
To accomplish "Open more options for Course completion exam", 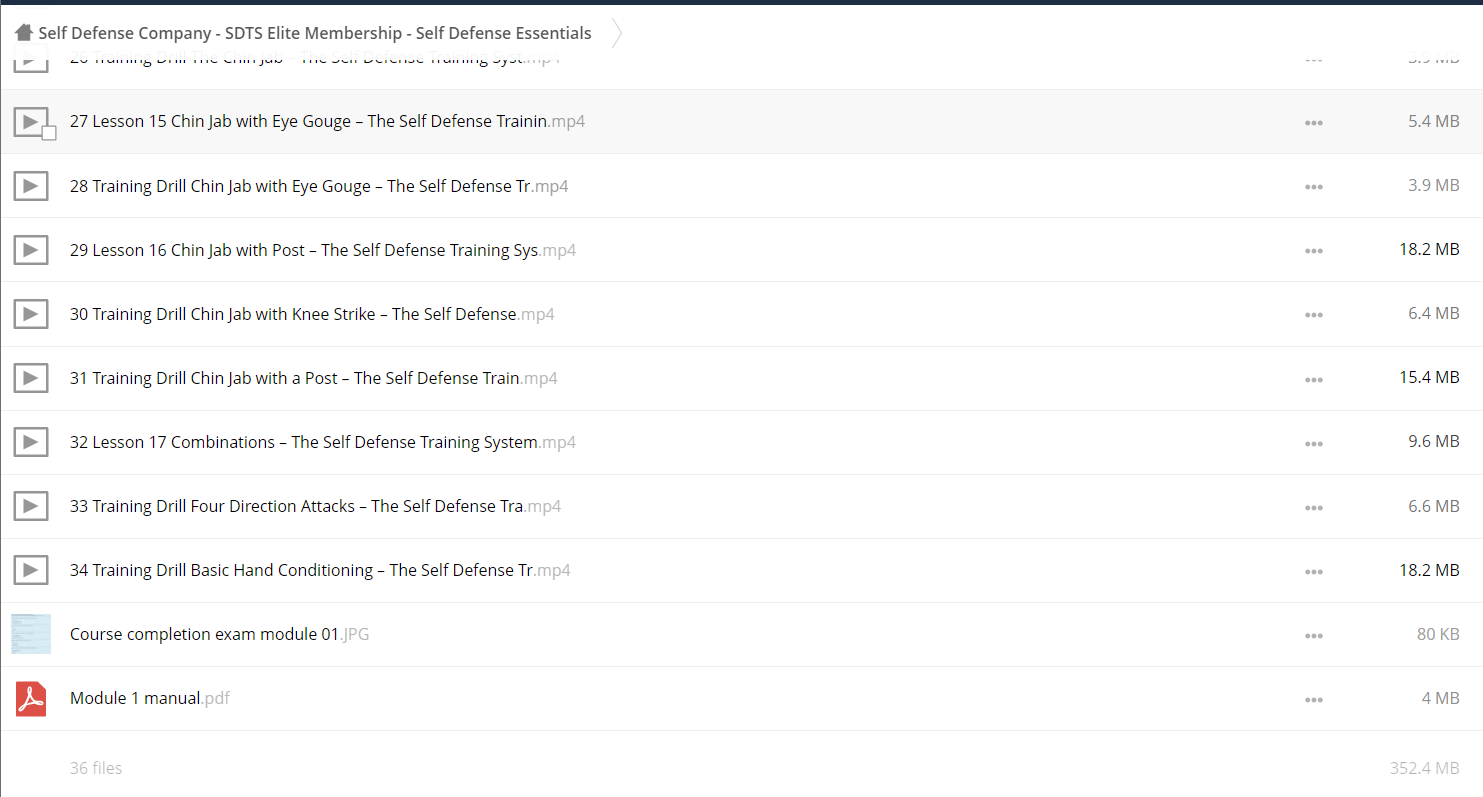I will pyautogui.click(x=1314, y=635).
